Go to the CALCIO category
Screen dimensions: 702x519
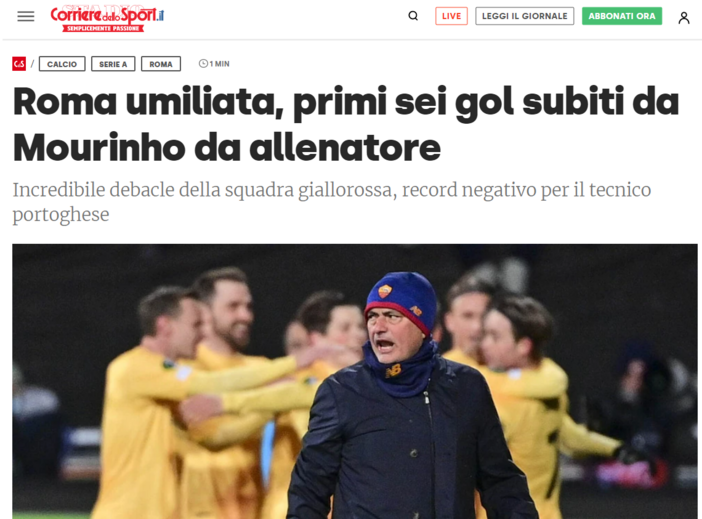pos(62,64)
